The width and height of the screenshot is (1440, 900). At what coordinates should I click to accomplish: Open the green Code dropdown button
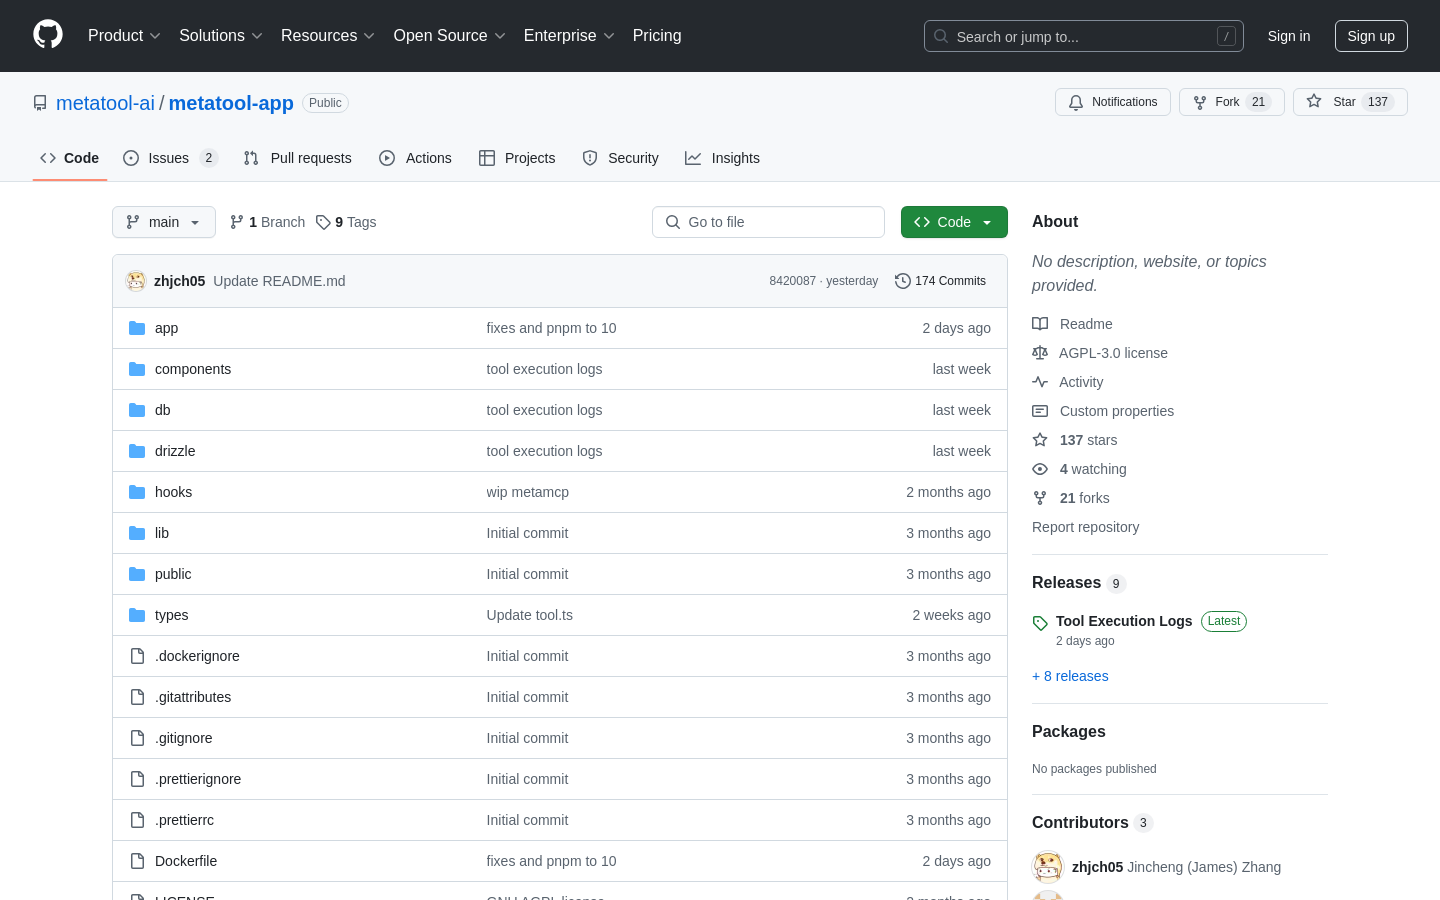coord(954,222)
